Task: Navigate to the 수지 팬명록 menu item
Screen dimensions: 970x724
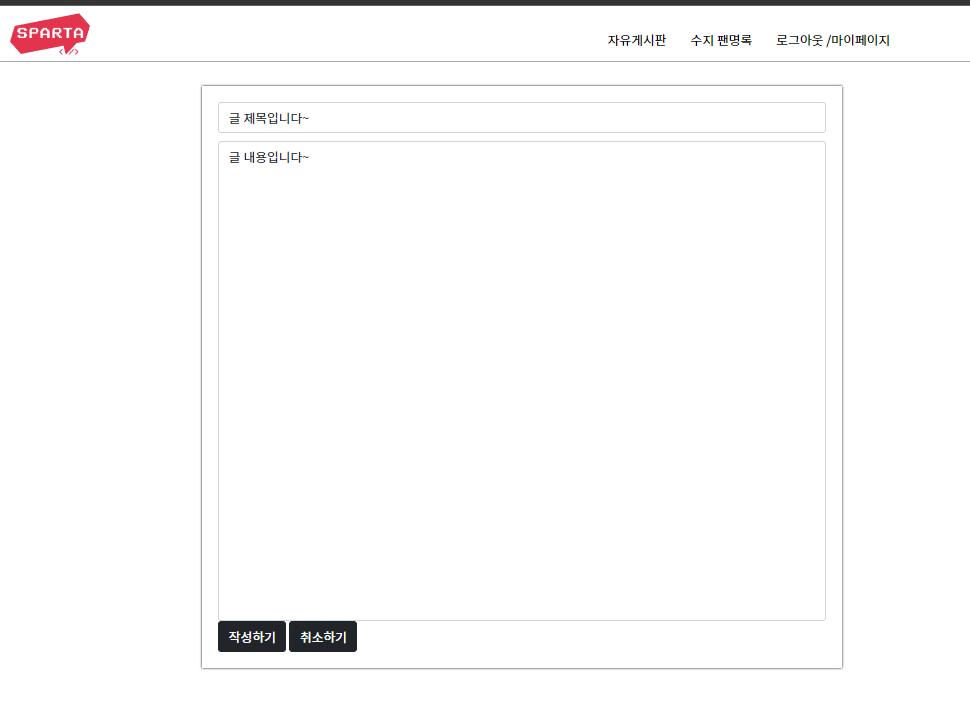Action: pyautogui.click(x=721, y=40)
